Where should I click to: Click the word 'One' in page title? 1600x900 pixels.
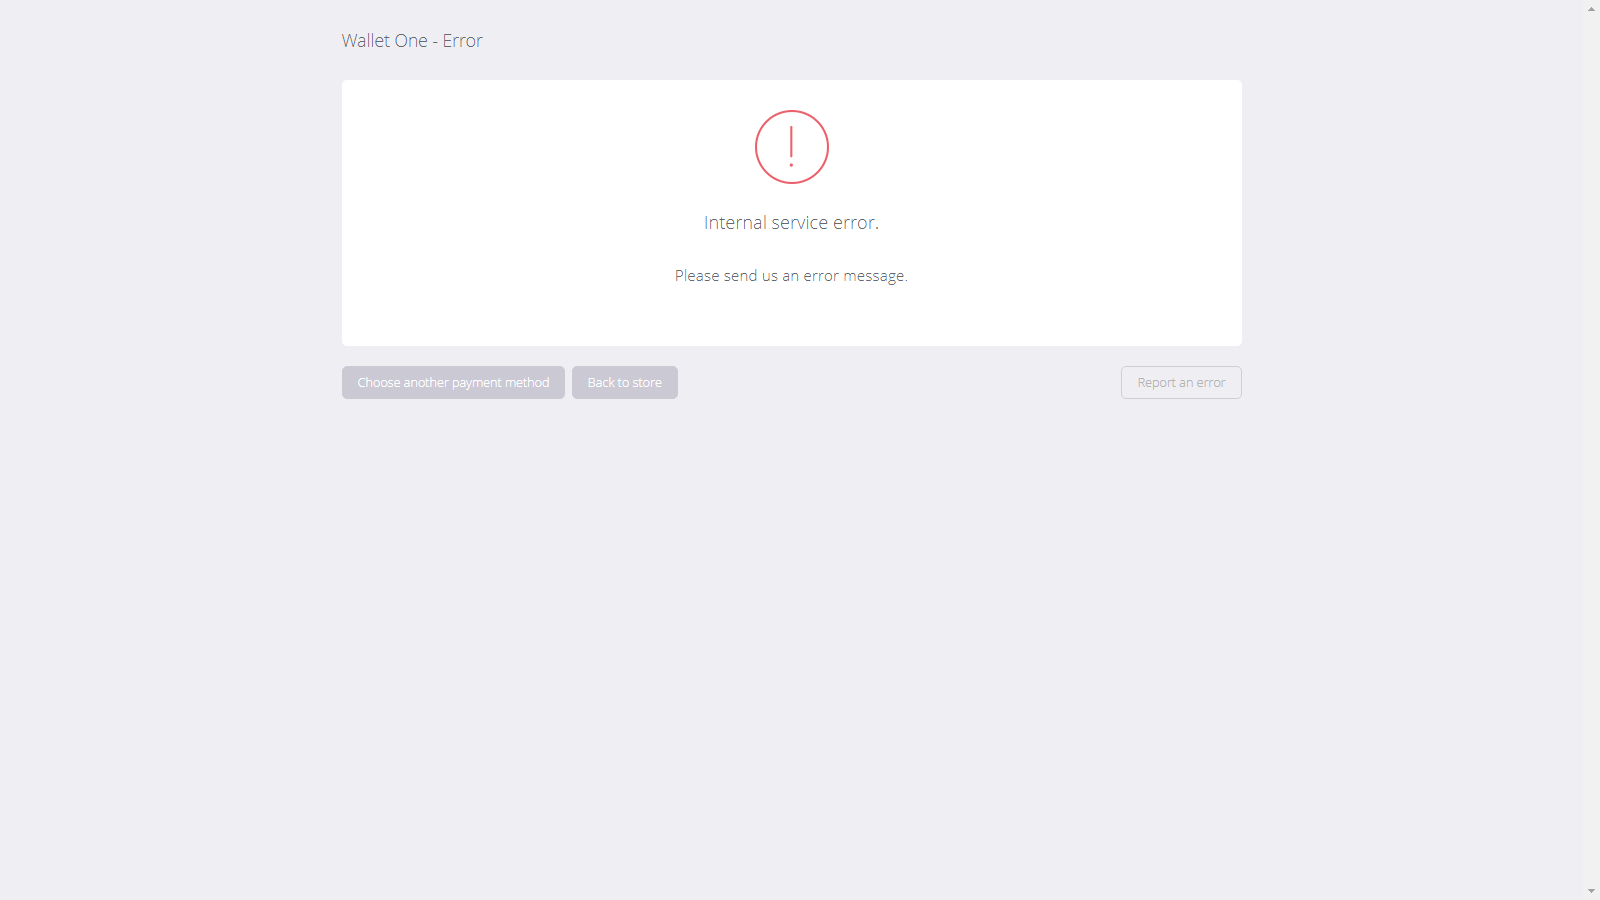pyautogui.click(x=411, y=41)
